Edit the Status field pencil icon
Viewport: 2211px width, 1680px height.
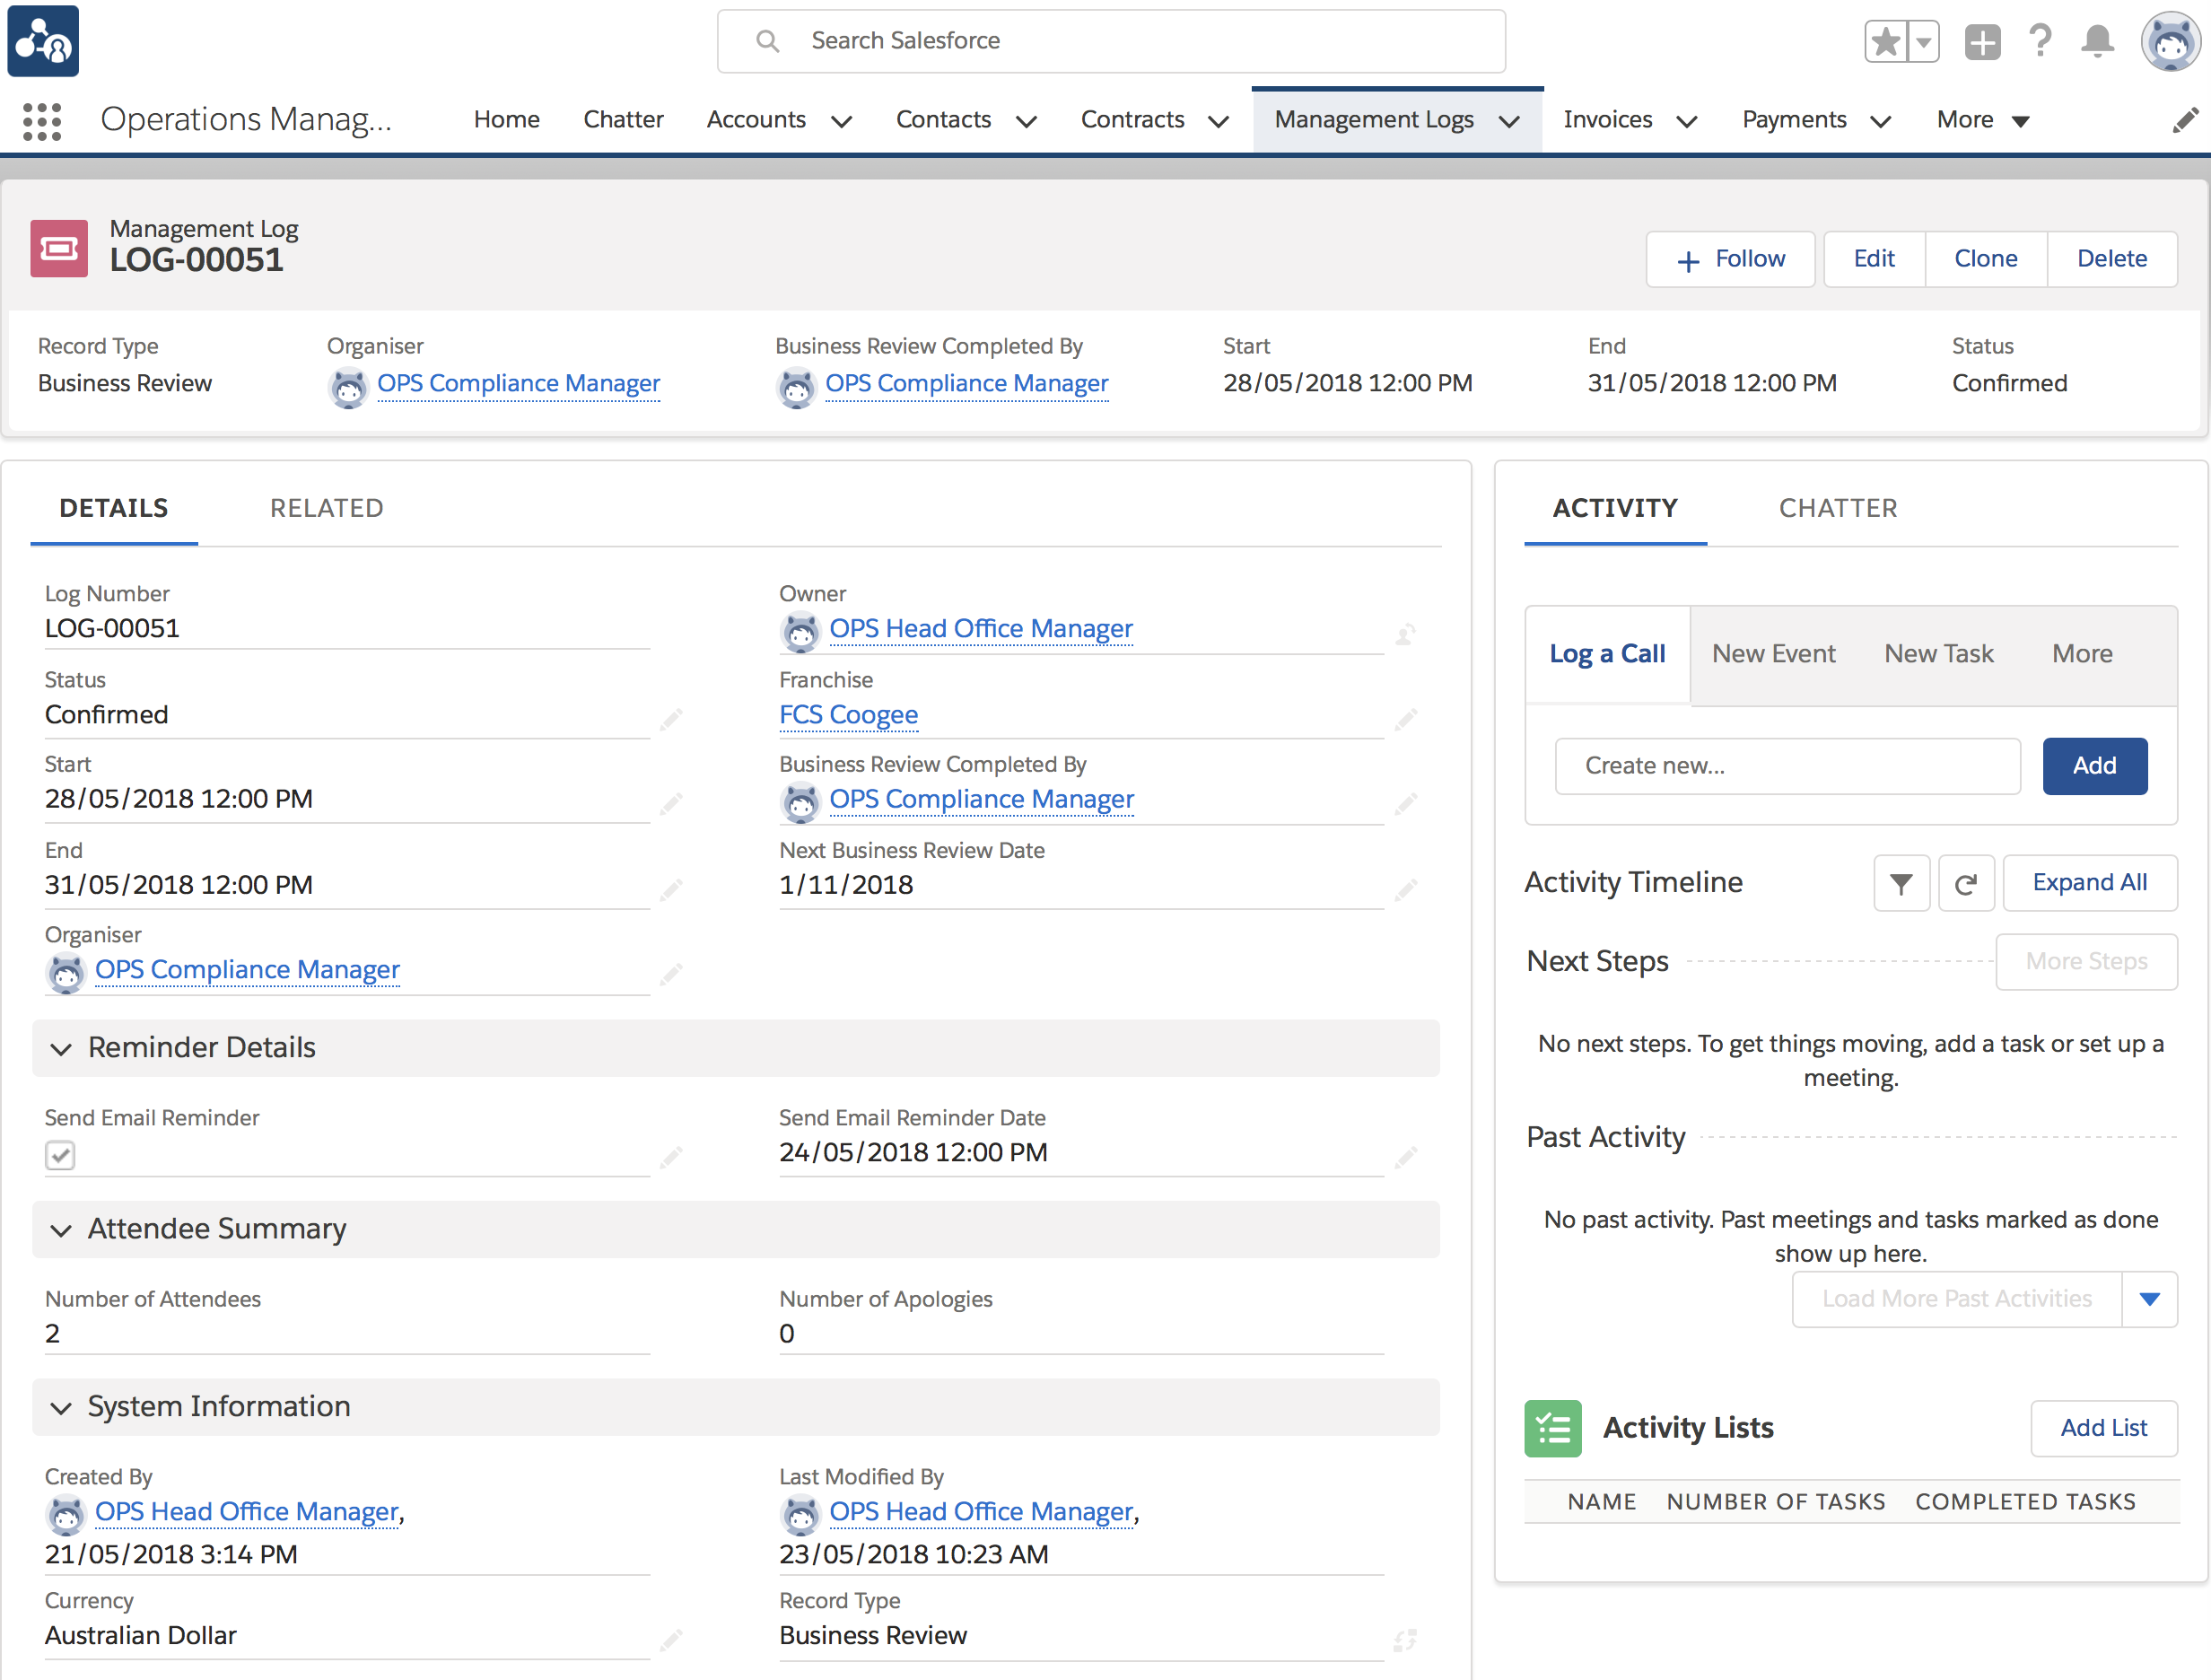coord(671,719)
